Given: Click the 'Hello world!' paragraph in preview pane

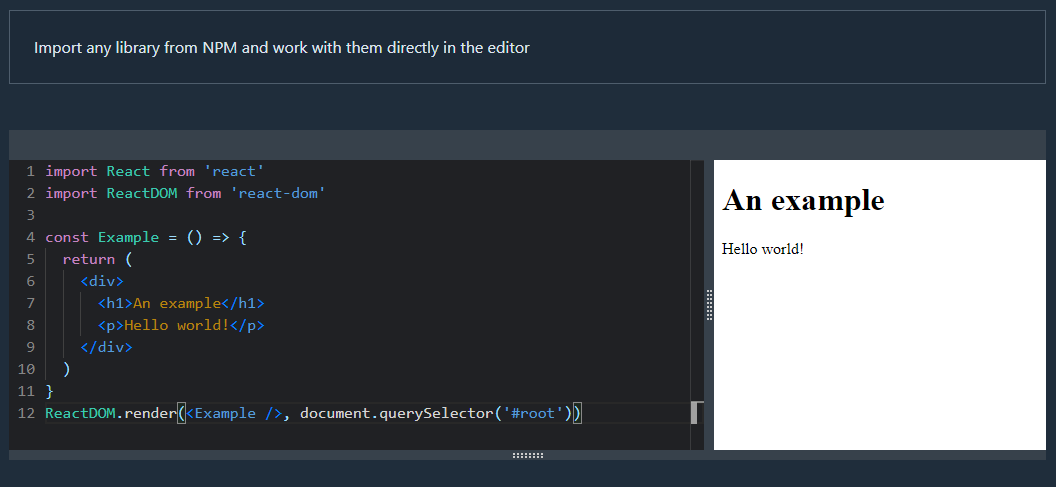Looking at the screenshot, I should point(762,249).
